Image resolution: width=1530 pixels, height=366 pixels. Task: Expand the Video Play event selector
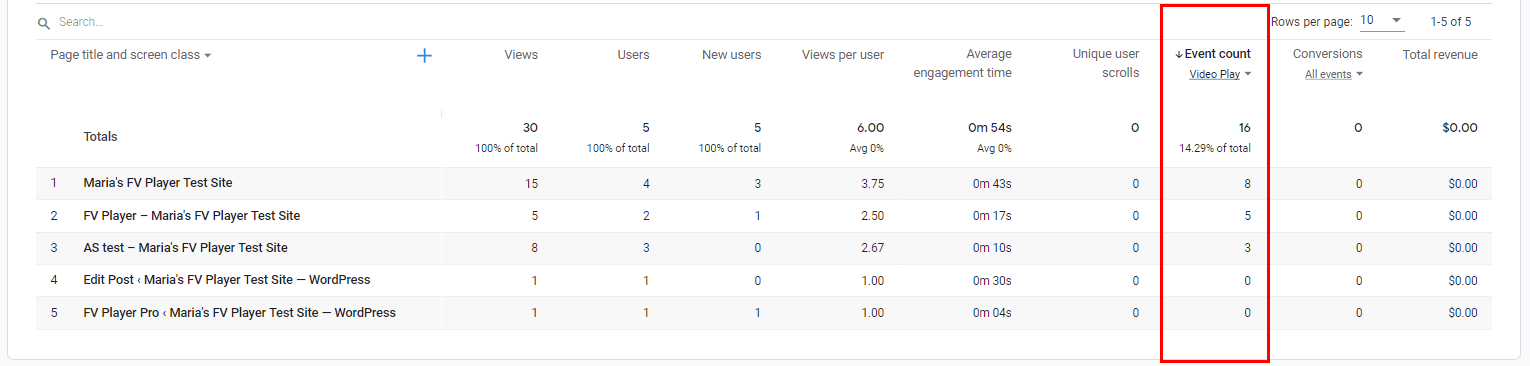tap(1220, 74)
